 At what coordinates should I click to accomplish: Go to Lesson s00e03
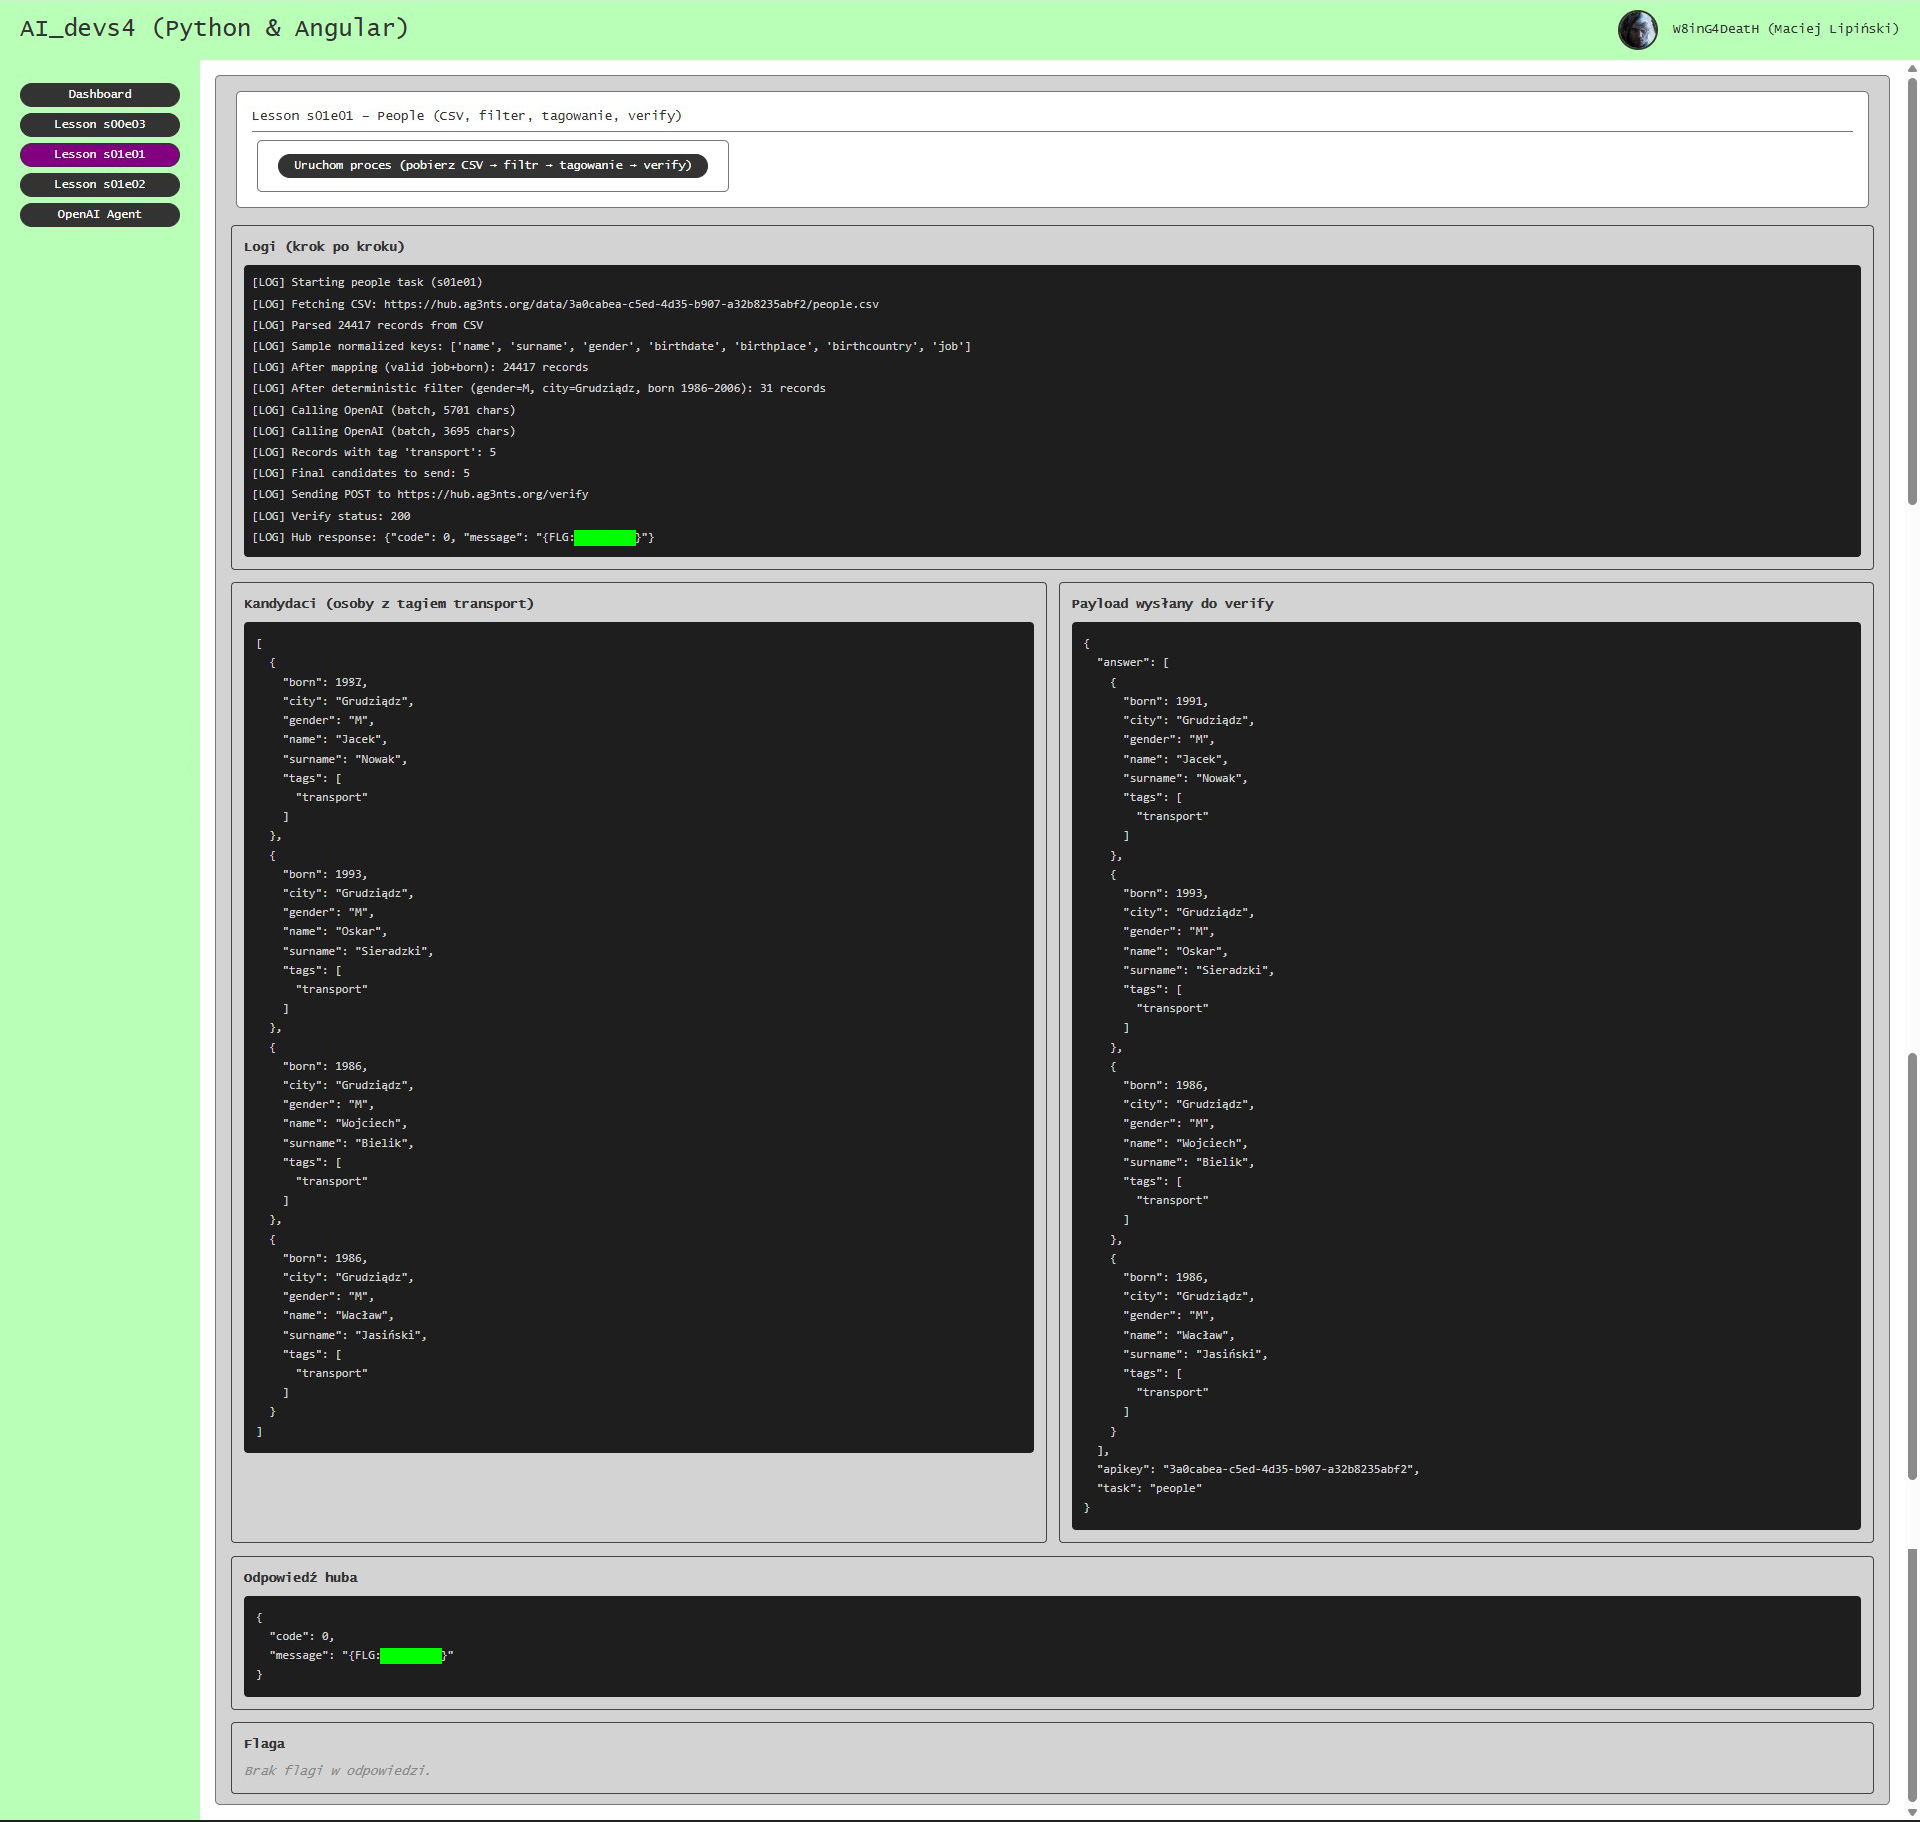[100, 124]
